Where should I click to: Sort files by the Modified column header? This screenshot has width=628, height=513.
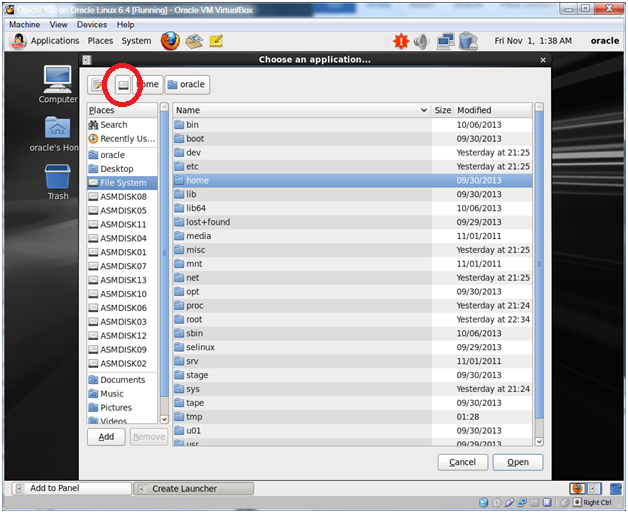pyautogui.click(x=490, y=110)
